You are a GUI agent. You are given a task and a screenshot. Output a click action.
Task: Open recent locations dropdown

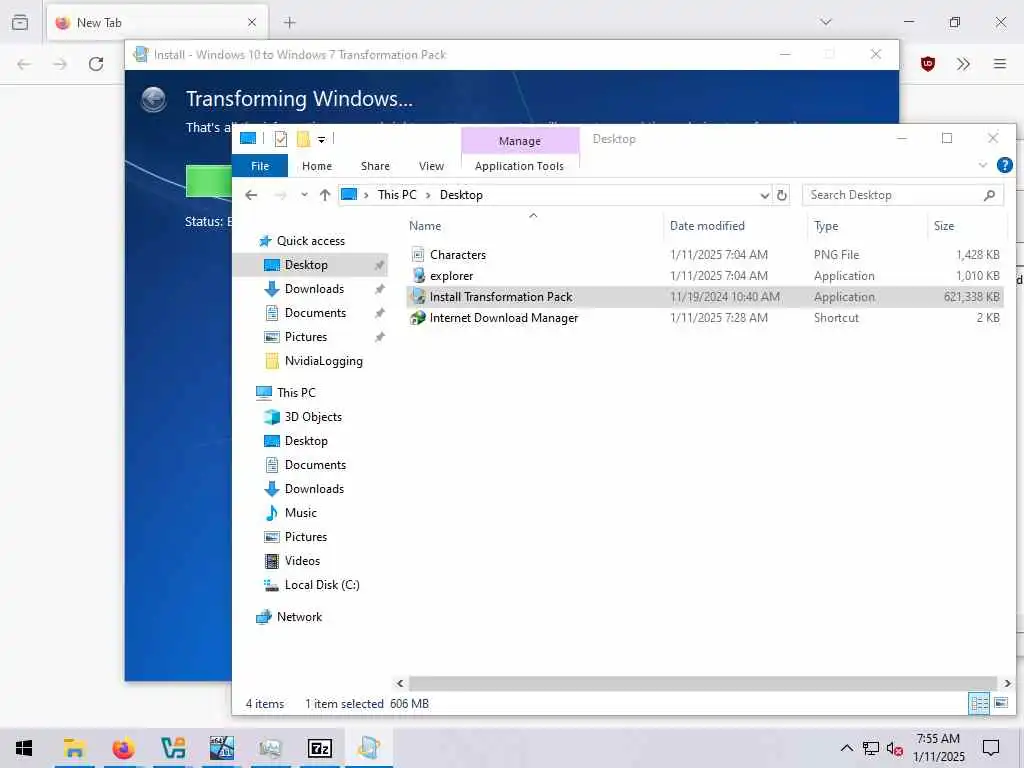point(304,195)
